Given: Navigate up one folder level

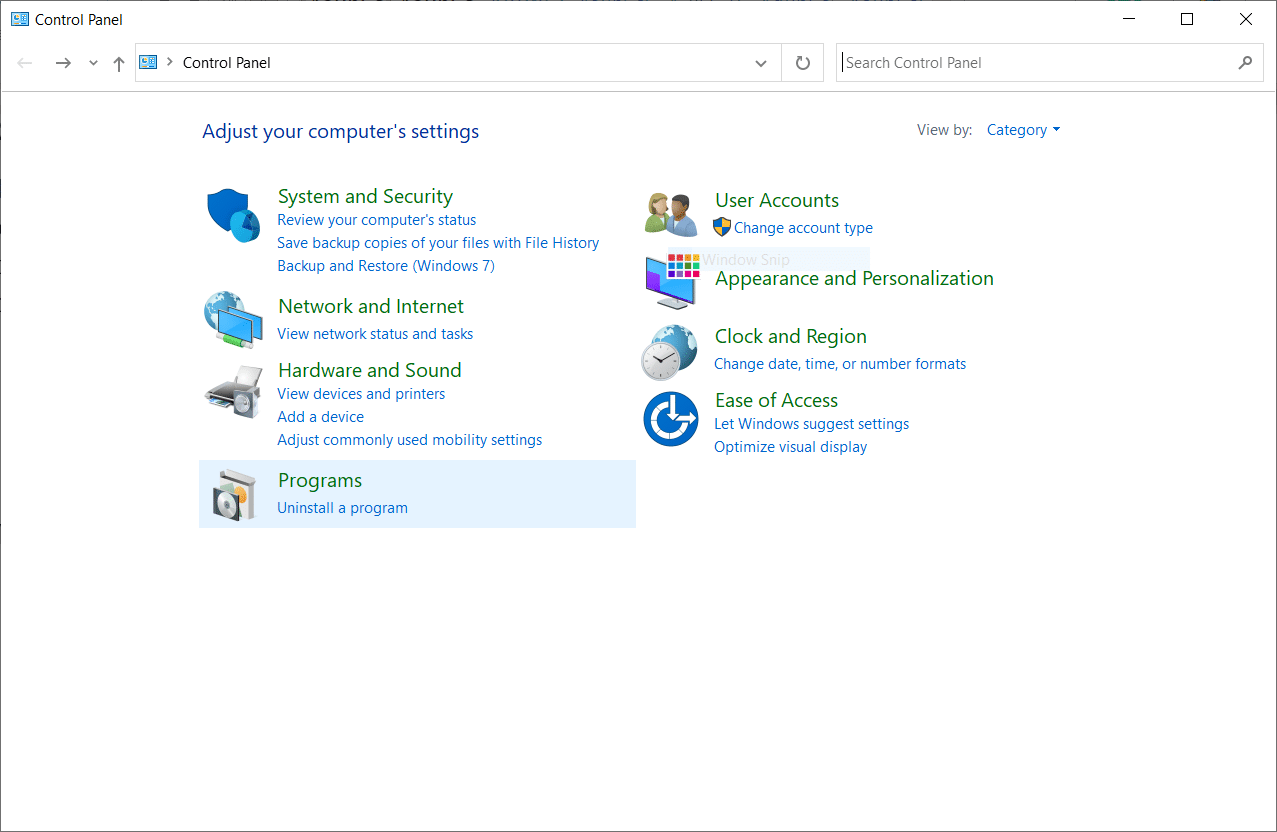Looking at the screenshot, I should [x=119, y=63].
